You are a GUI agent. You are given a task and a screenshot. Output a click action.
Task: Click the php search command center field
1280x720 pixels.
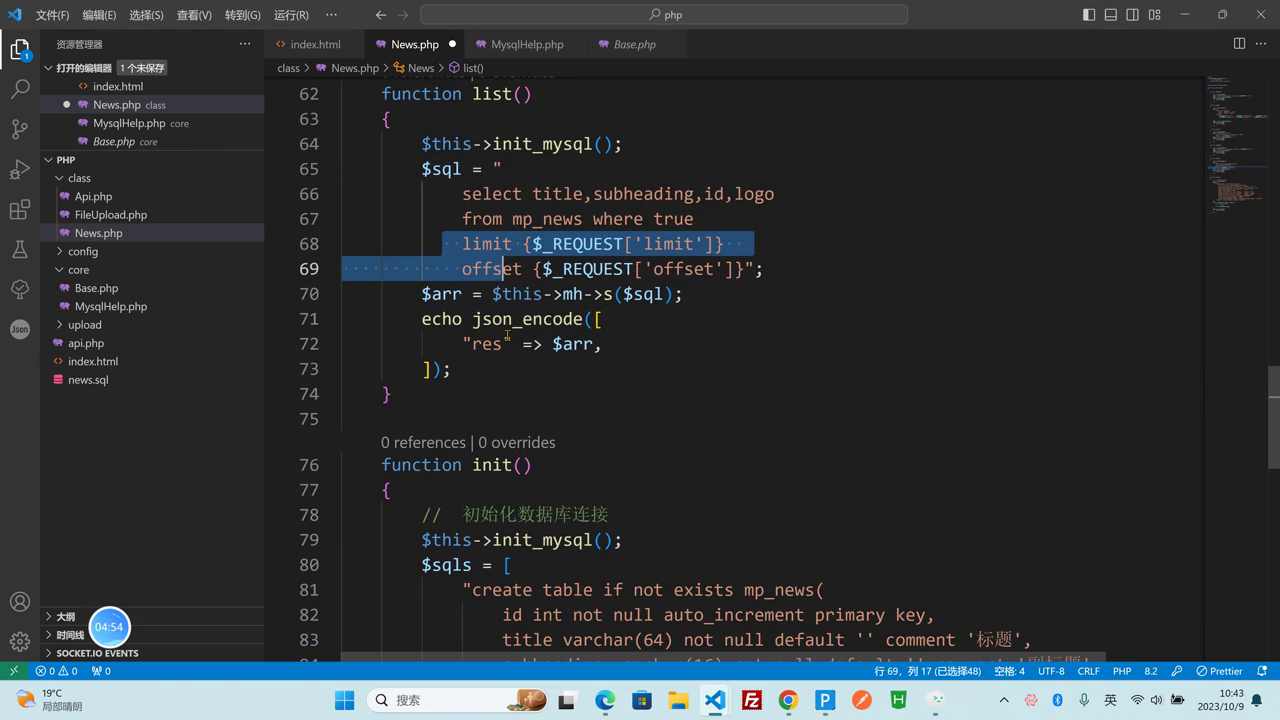[x=664, y=15]
